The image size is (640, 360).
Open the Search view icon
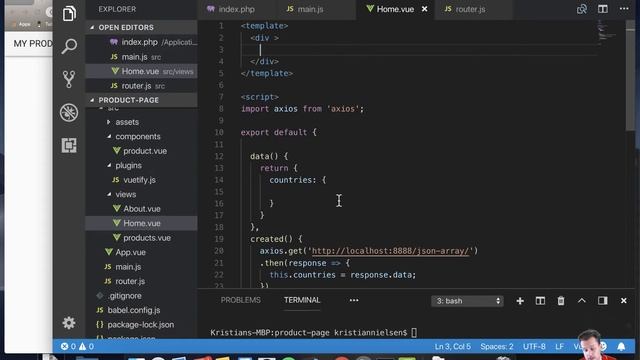[x=69, y=46]
